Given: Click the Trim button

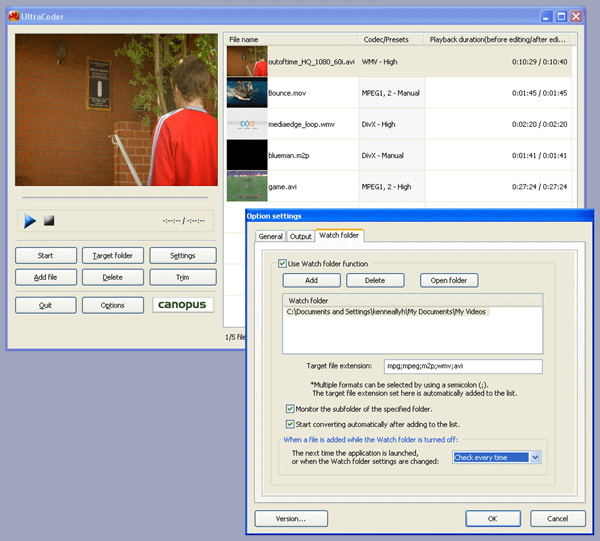Looking at the screenshot, I should pos(183,277).
